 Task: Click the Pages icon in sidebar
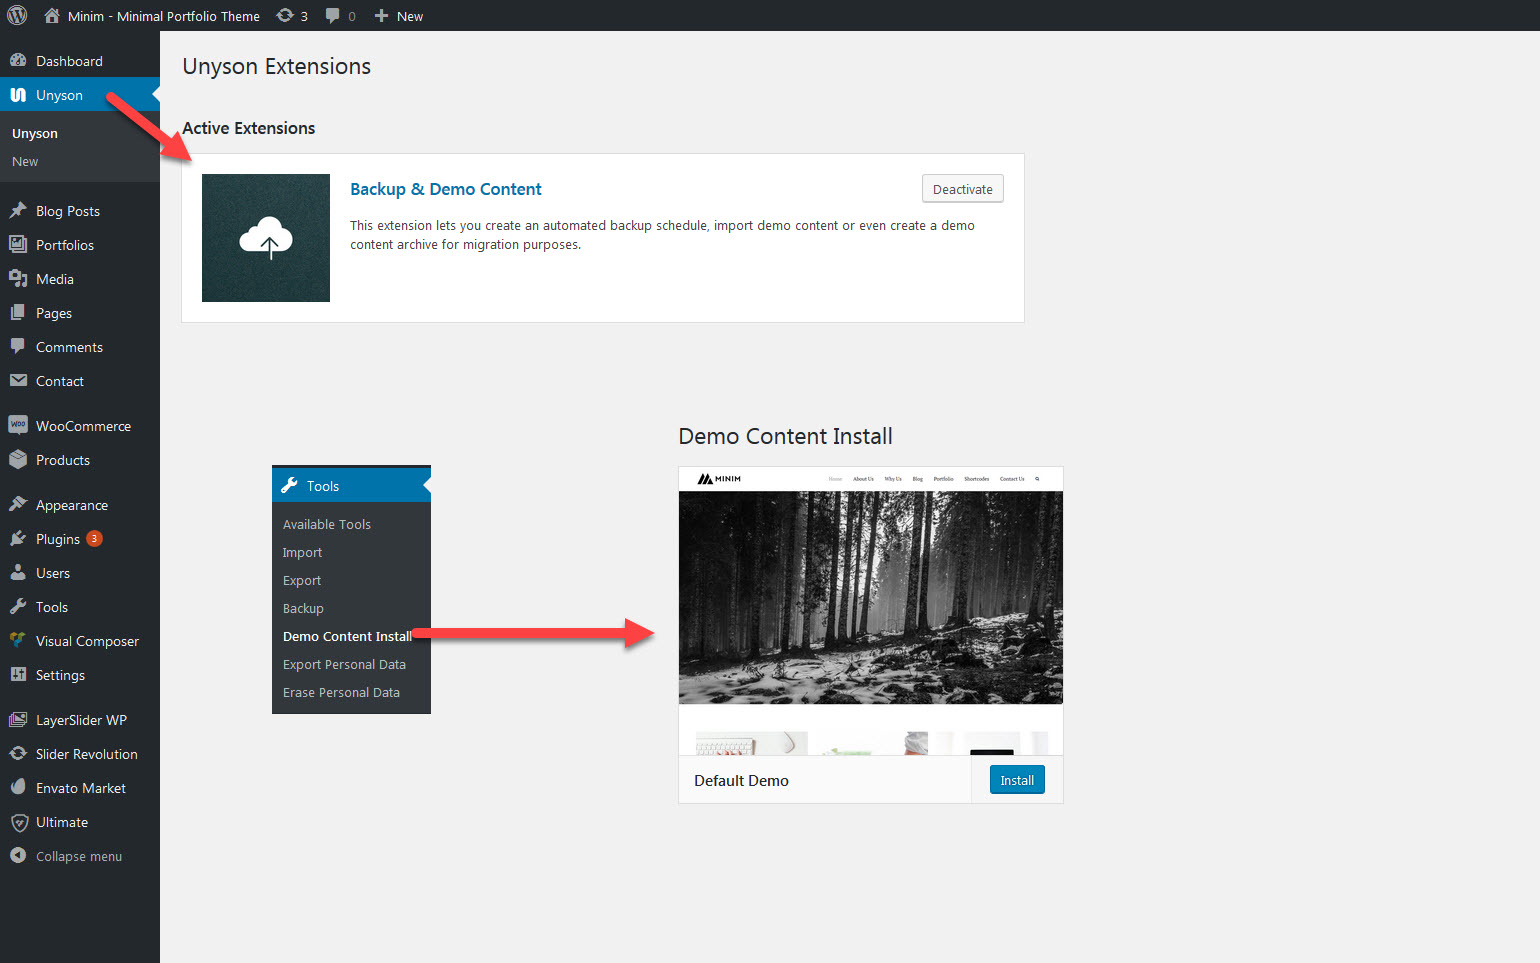click(18, 313)
